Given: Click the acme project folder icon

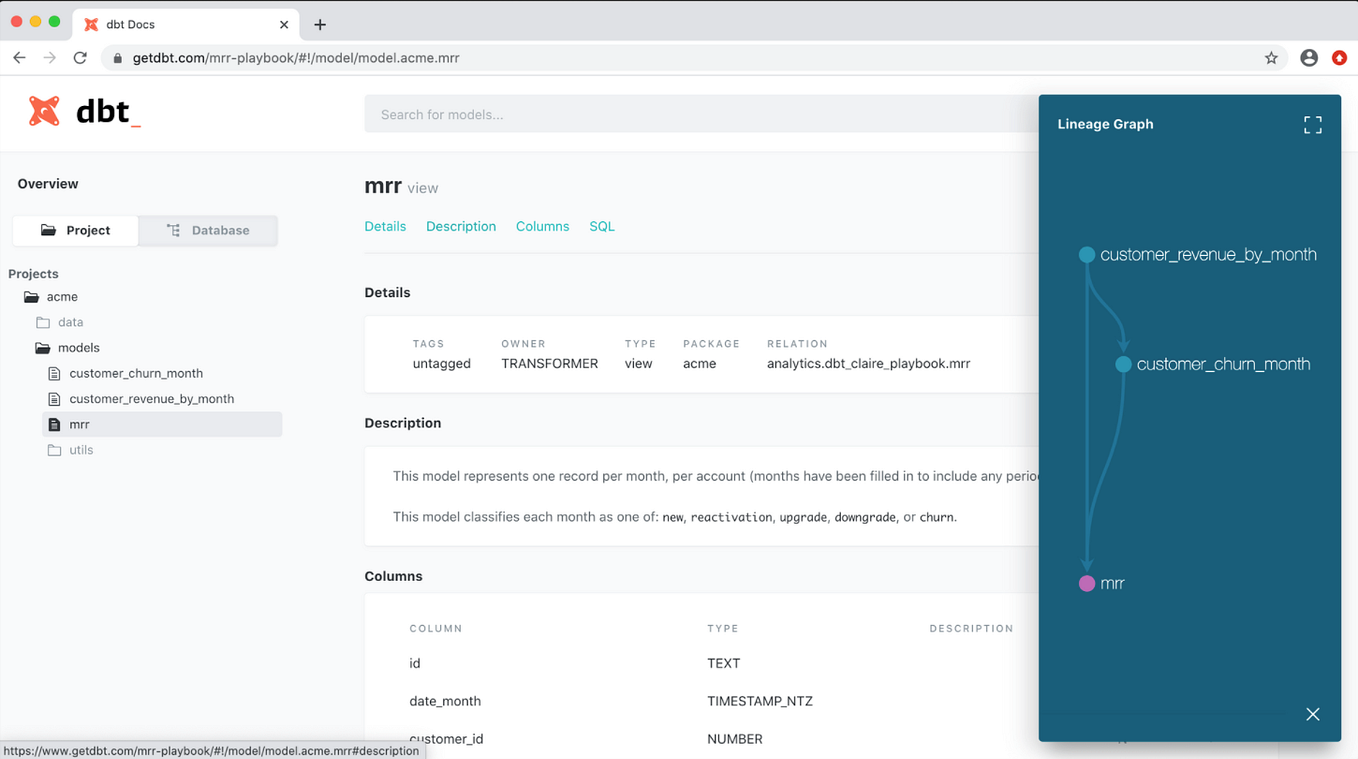Looking at the screenshot, I should pyautogui.click(x=30, y=296).
